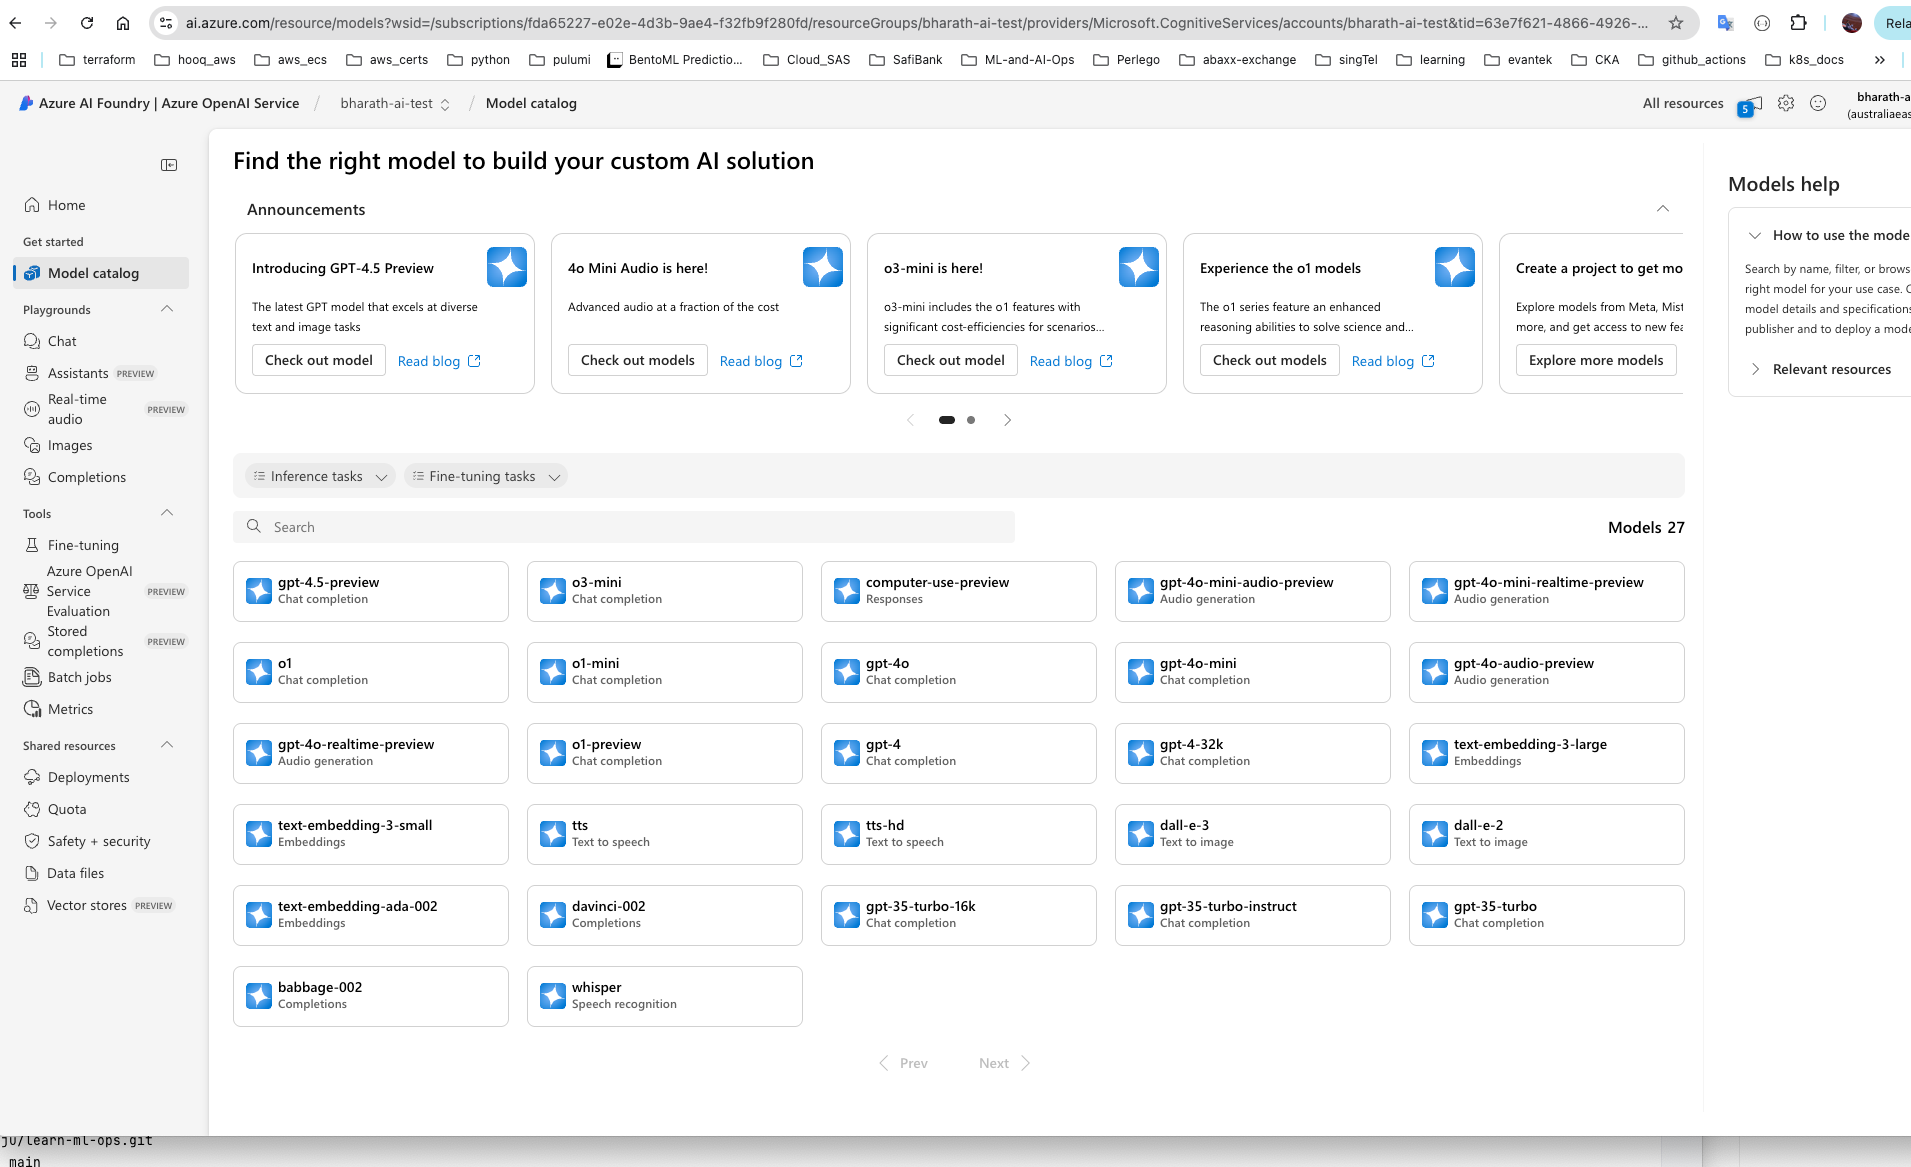
Task: Open text-embedding-3-large model card
Action: click(x=1547, y=753)
